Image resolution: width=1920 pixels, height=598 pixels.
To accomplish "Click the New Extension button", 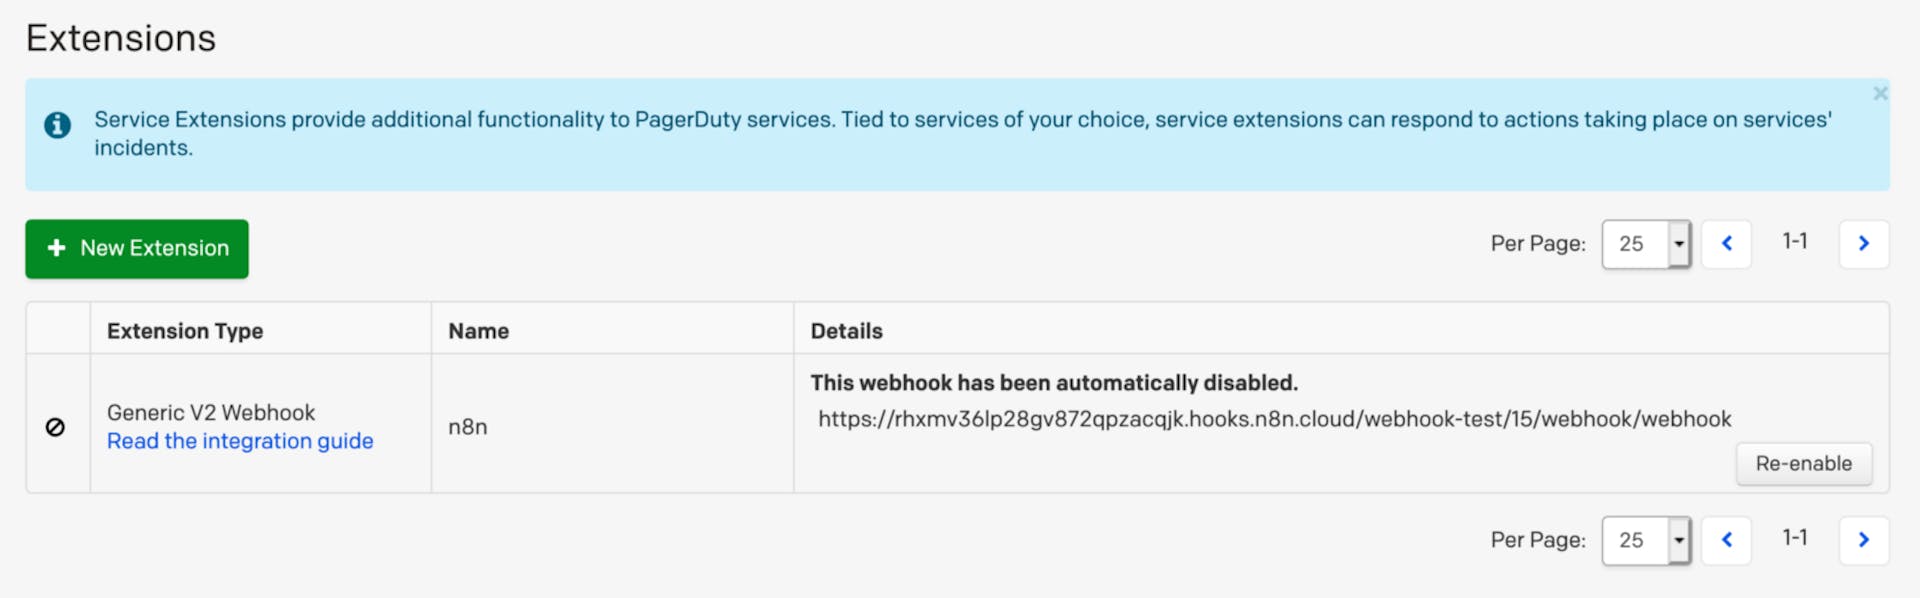I will [137, 249].
